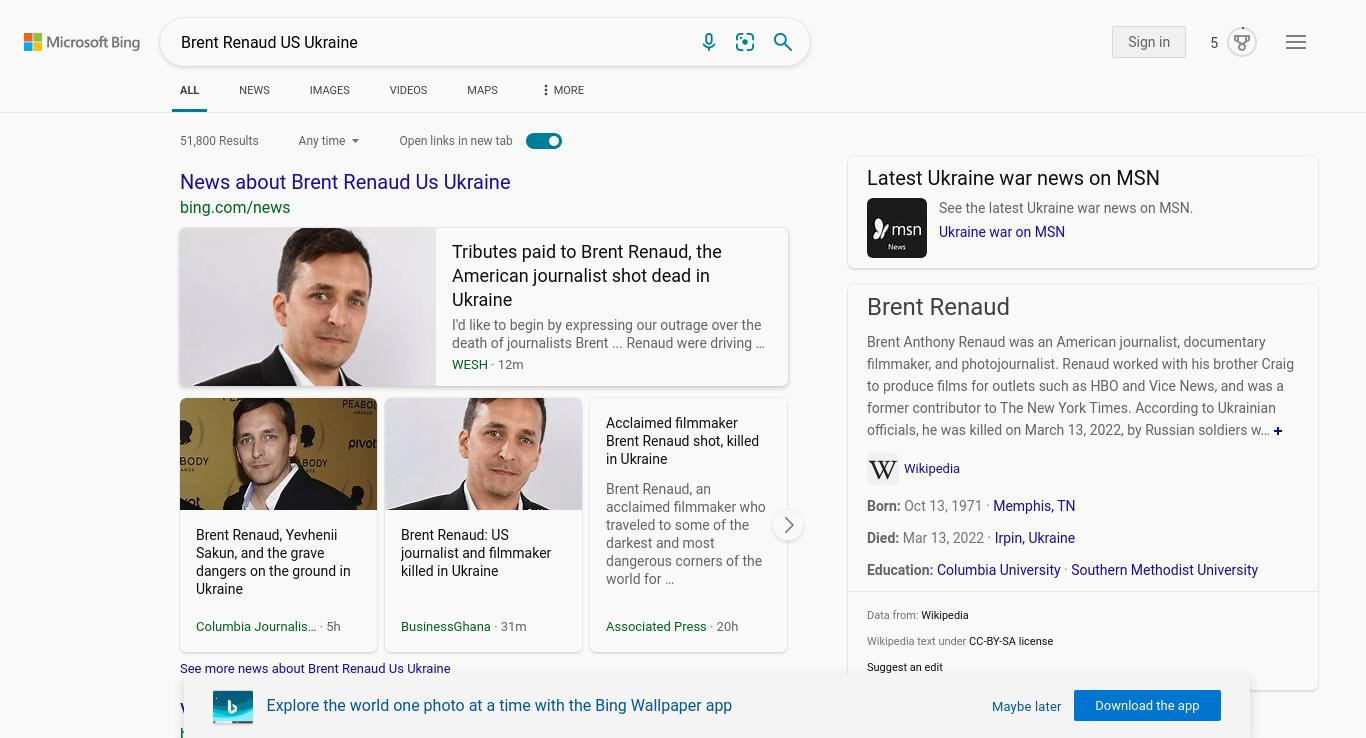Image resolution: width=1366 pixels, height=738 pixels.
Task: Switch to the IMAGES tab
Action: coord(329,90)
